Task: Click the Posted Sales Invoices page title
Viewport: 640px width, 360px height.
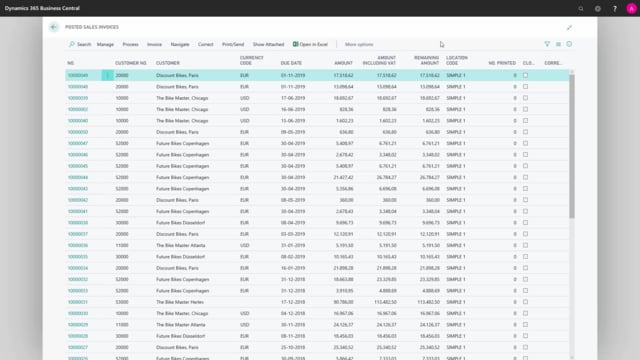Action: click(x=92, y=27)
